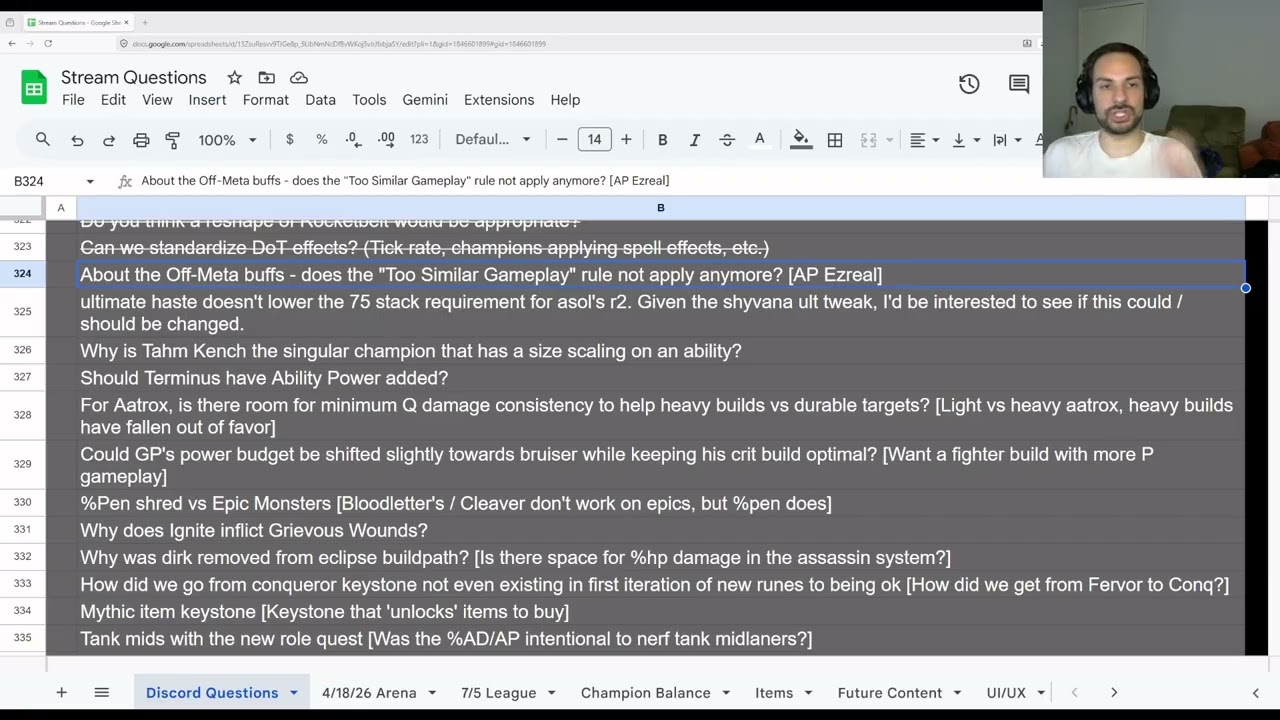The image size is (1280, 720).
Task: Click the formula bar text
Action: [x=405, y=181]
